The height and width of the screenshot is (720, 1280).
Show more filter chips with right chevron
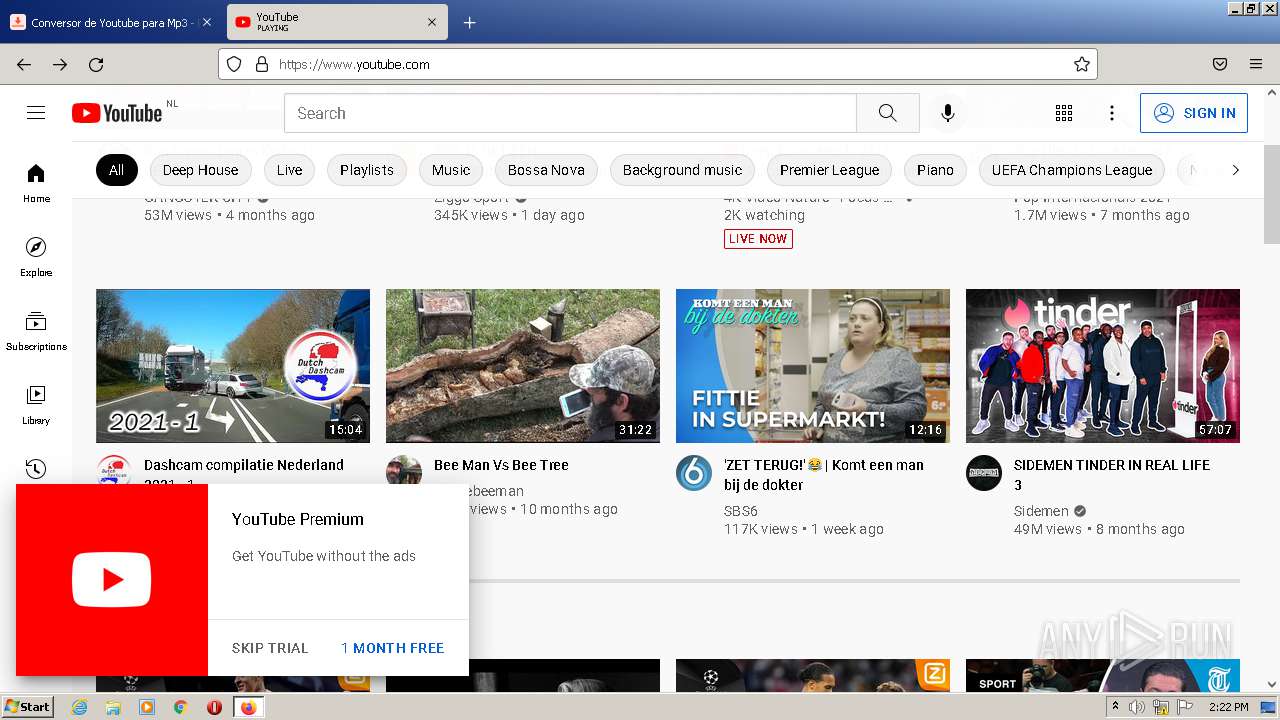tap(1235, 170)
